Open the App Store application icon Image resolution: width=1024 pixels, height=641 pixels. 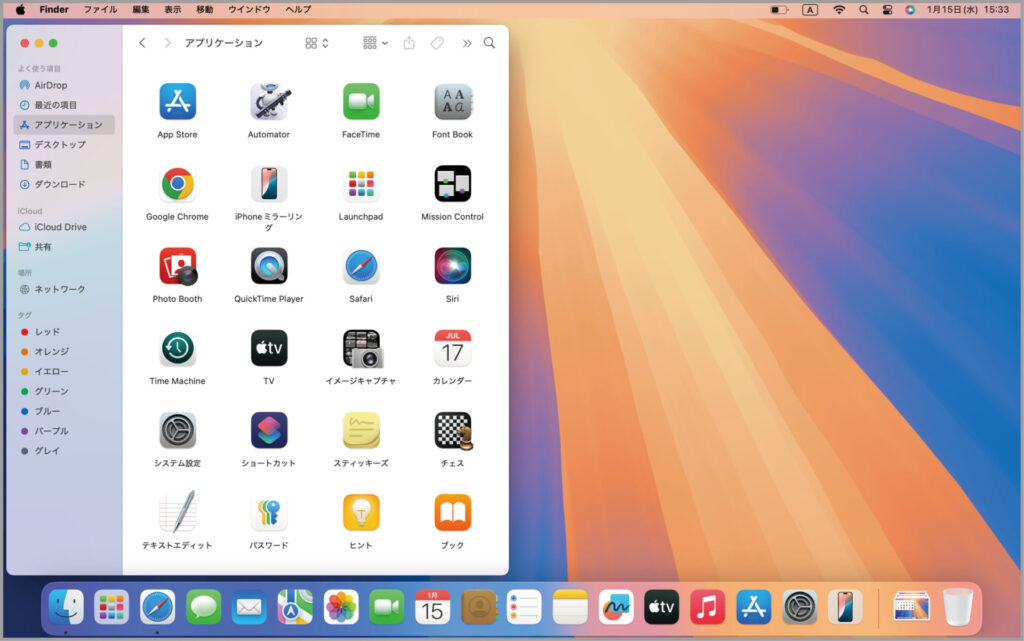pos(177,102)
